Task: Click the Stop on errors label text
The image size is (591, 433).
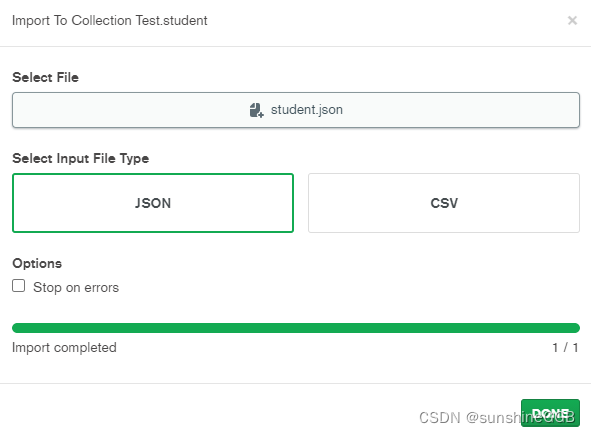Action: click(x=76, y=288)
